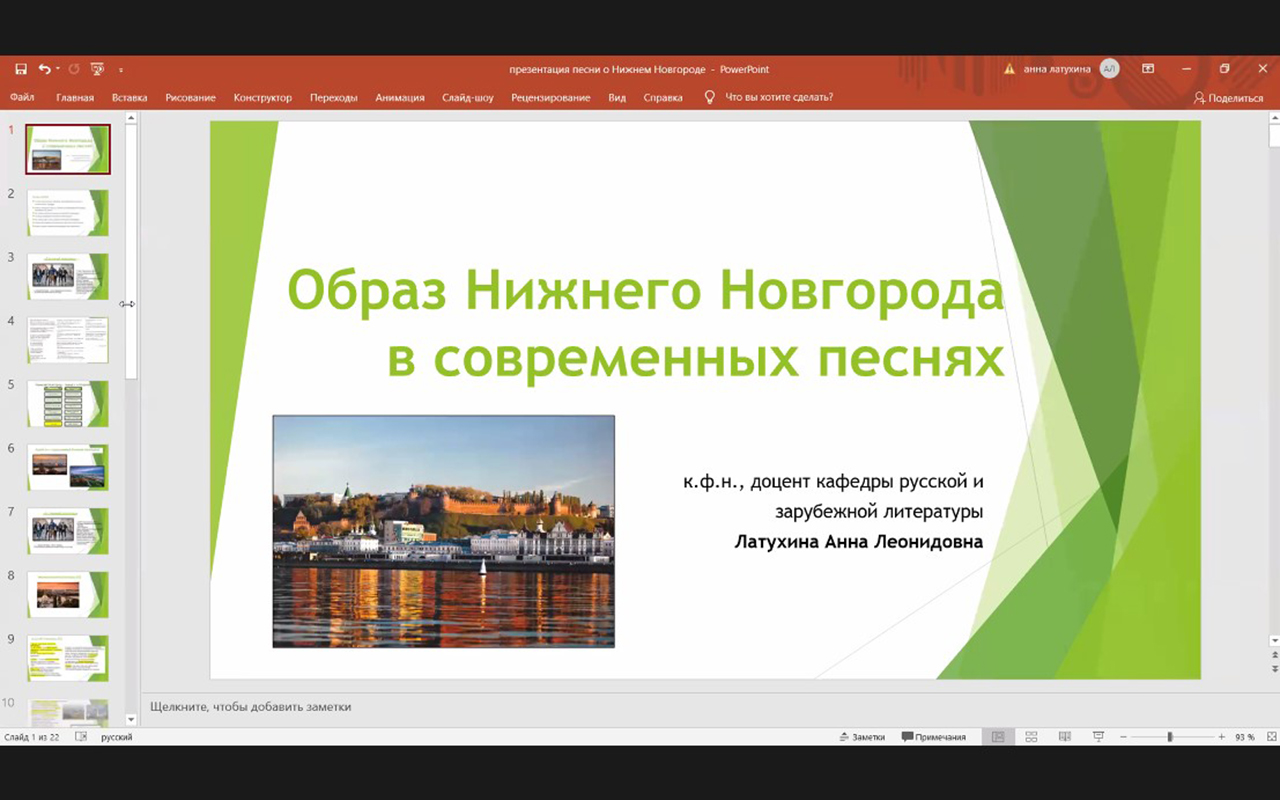Toggle the Заметки notes pane button
The height and width of the screenshot is (800, 1280).
862,737
